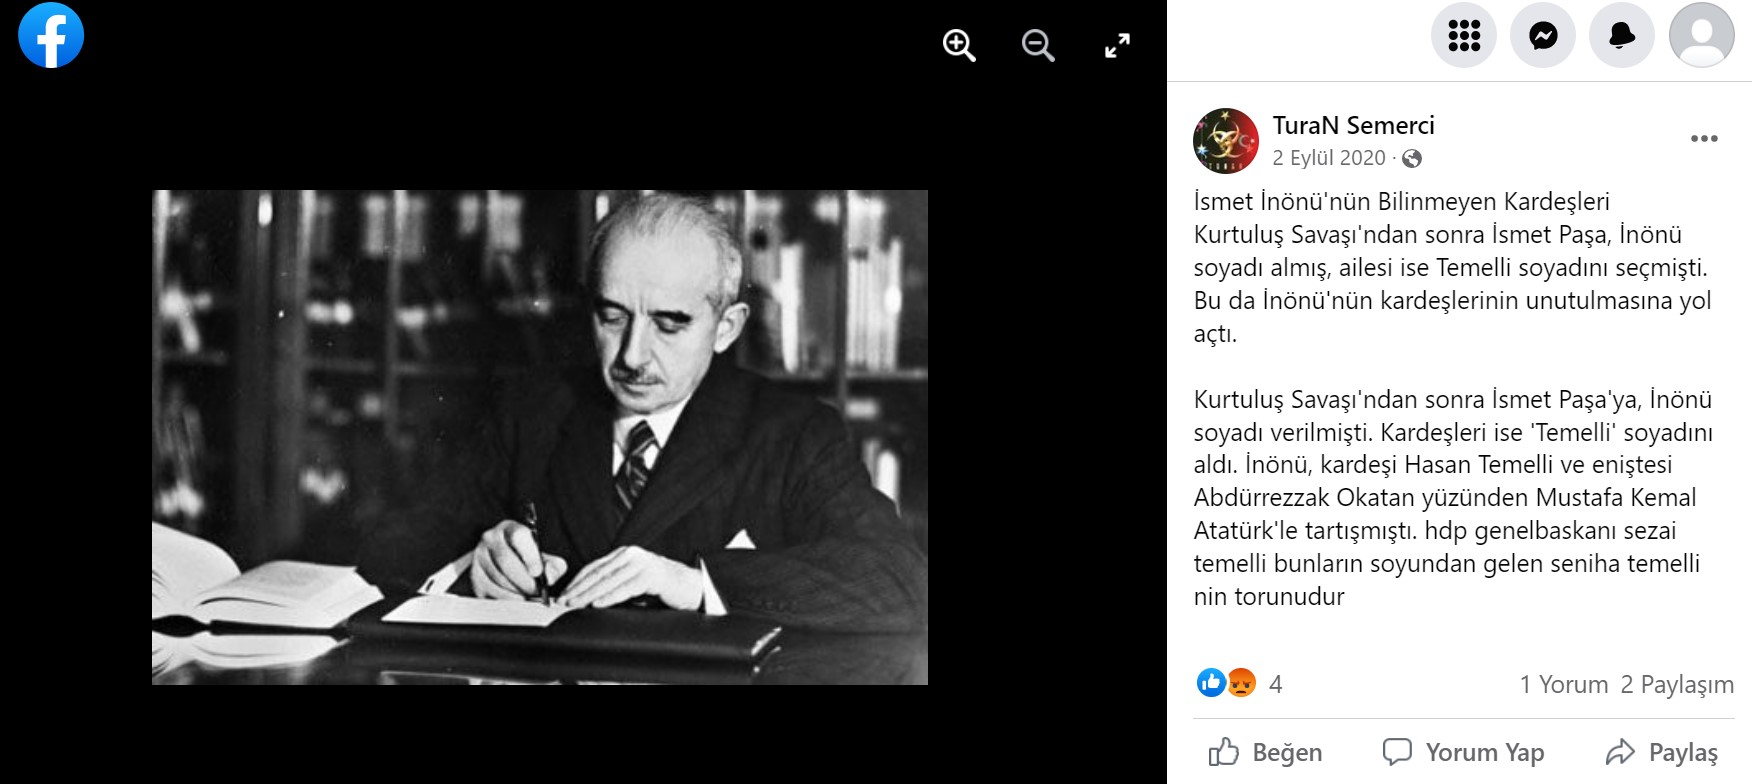Screen dimensions: 1752x784
Task: Enter fullscreen photo view
Action: coord(1117,45)
